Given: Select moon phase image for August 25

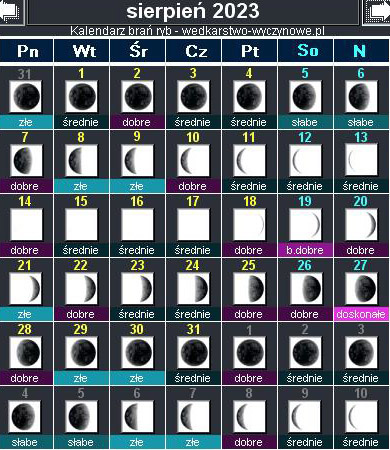Looking at the screenshot, I should pos(250,288).
